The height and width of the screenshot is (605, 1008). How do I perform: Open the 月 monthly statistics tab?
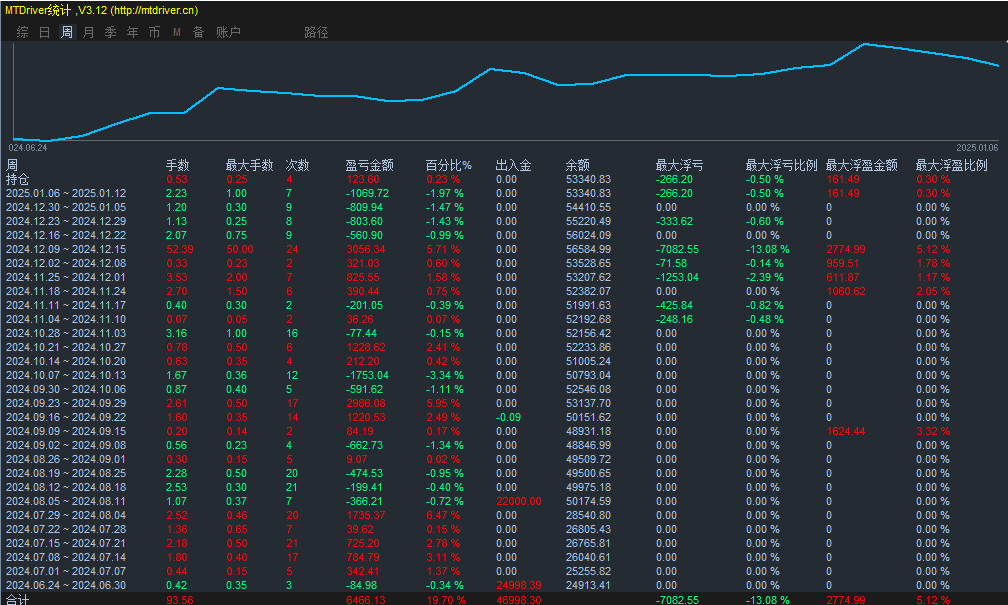click(88, 32)
